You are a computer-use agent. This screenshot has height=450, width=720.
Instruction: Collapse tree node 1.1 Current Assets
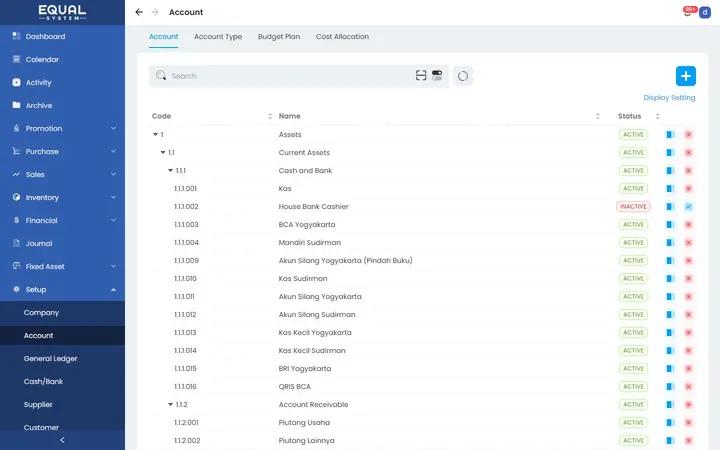click(163, 152)
